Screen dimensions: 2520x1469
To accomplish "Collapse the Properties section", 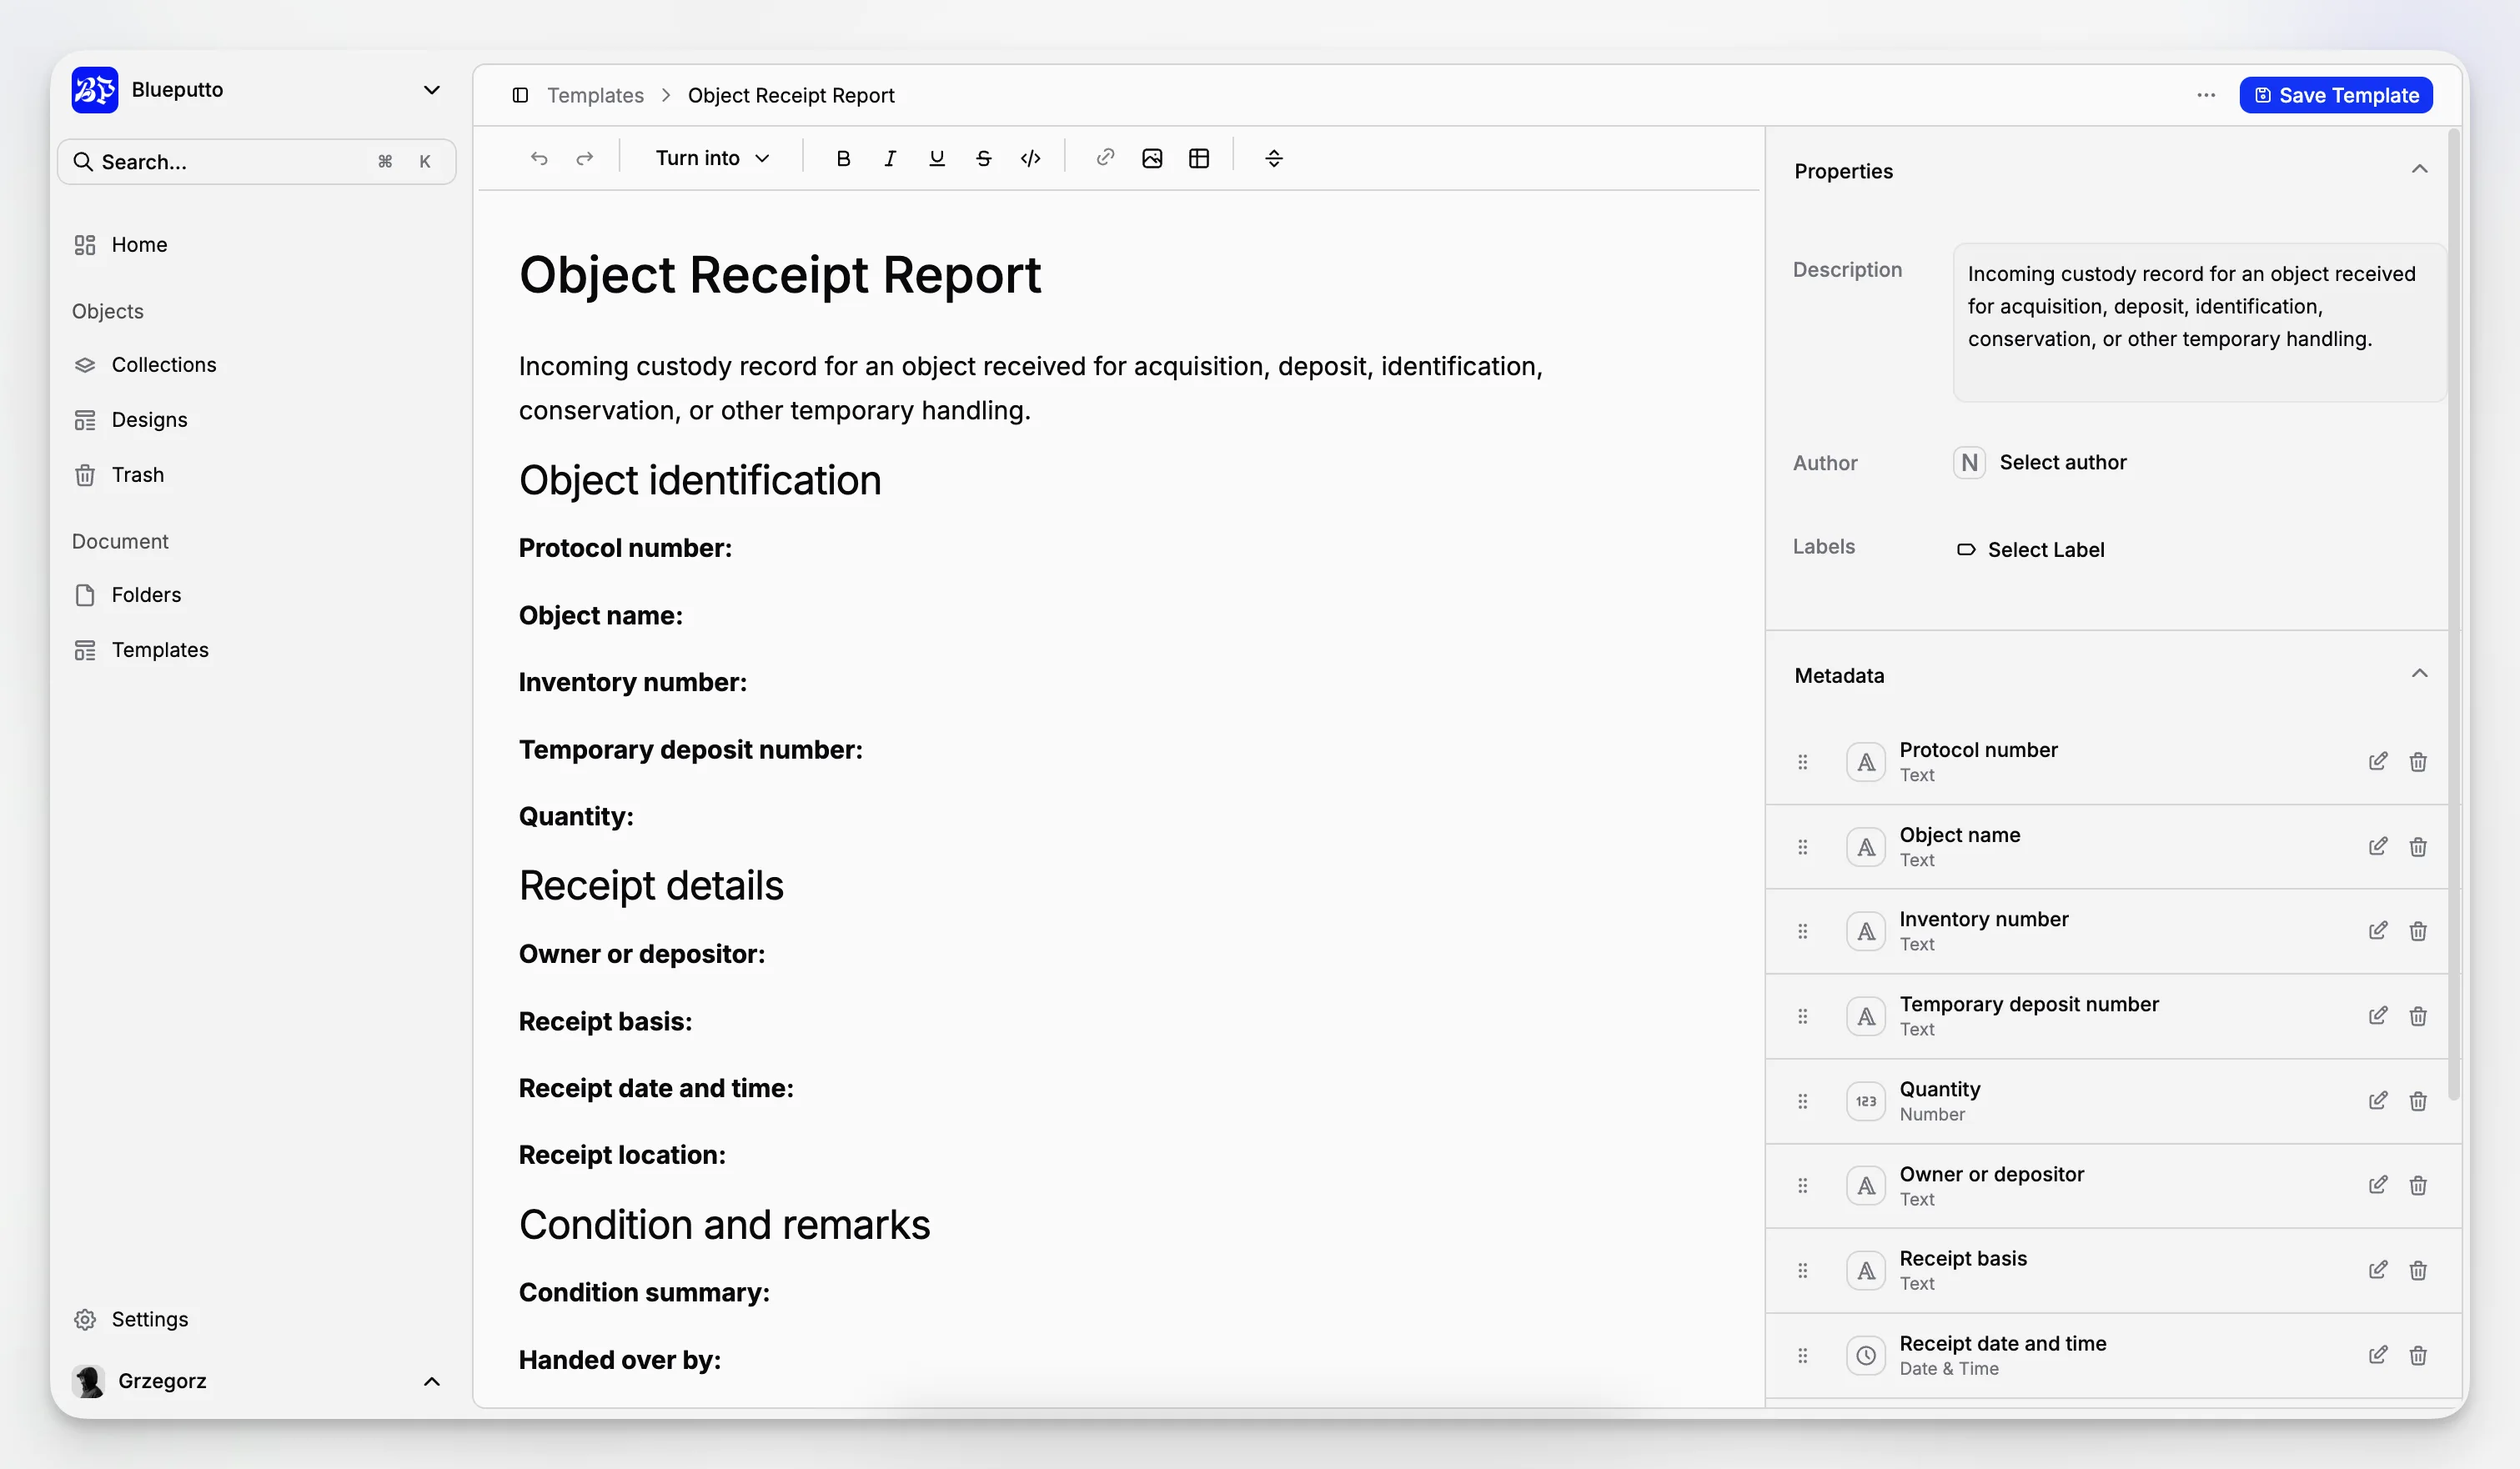I will tap(2419, 170).
